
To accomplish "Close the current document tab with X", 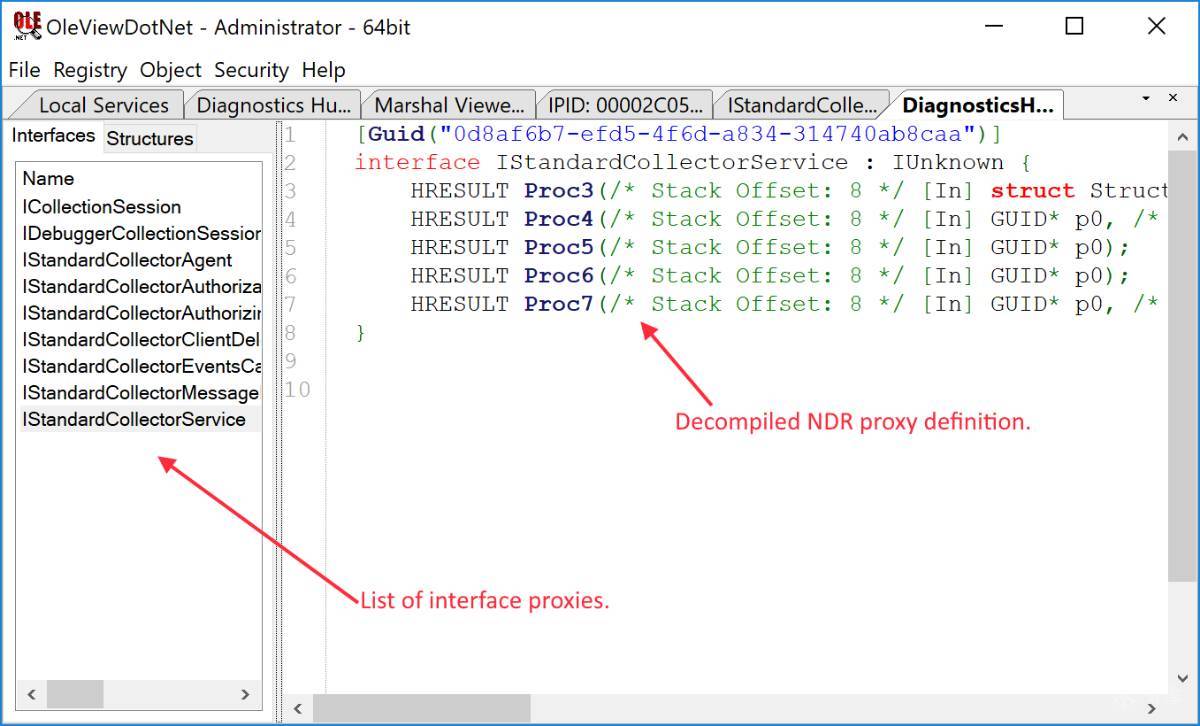I will pos(1173,98).
